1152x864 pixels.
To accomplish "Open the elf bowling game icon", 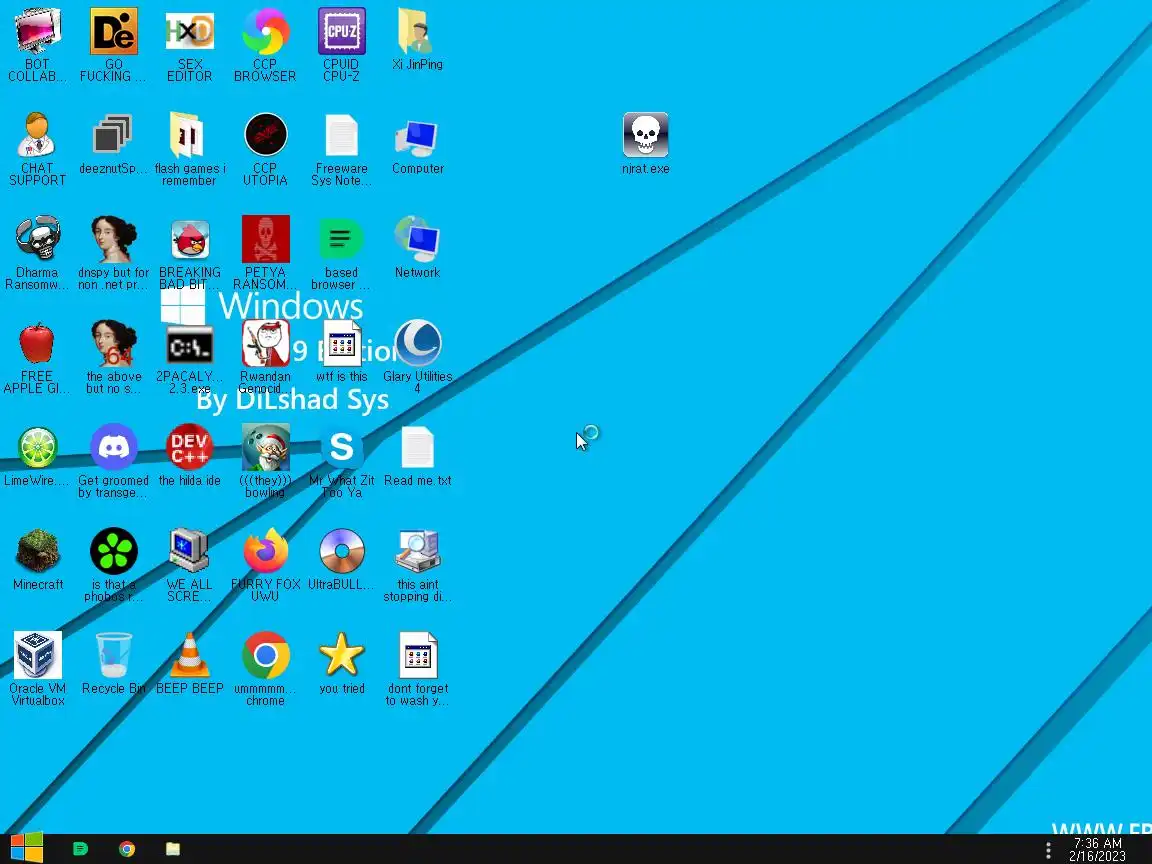I will [265, 461].
